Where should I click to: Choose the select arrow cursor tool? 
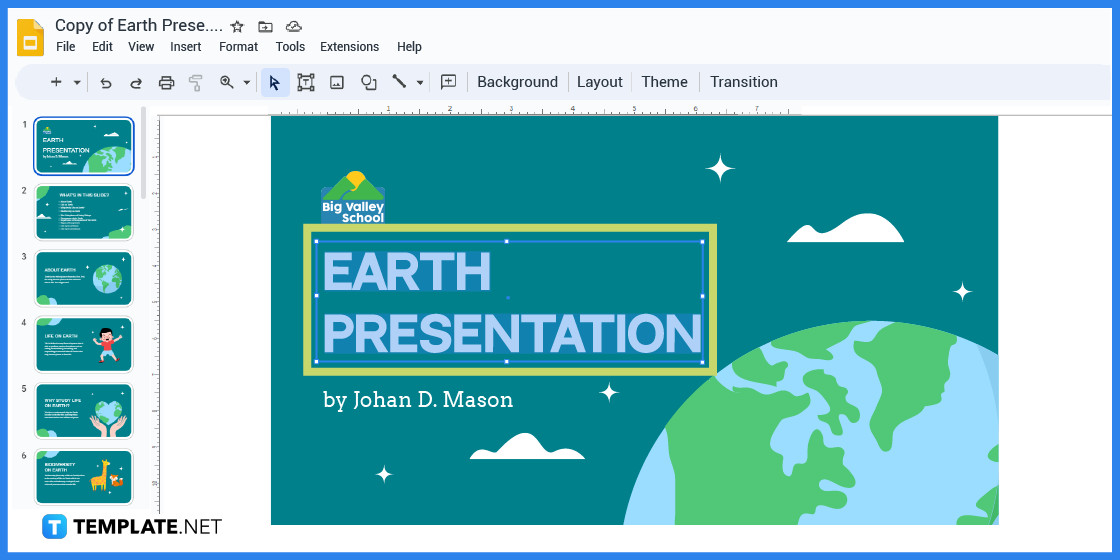click(x=275, y=83)
